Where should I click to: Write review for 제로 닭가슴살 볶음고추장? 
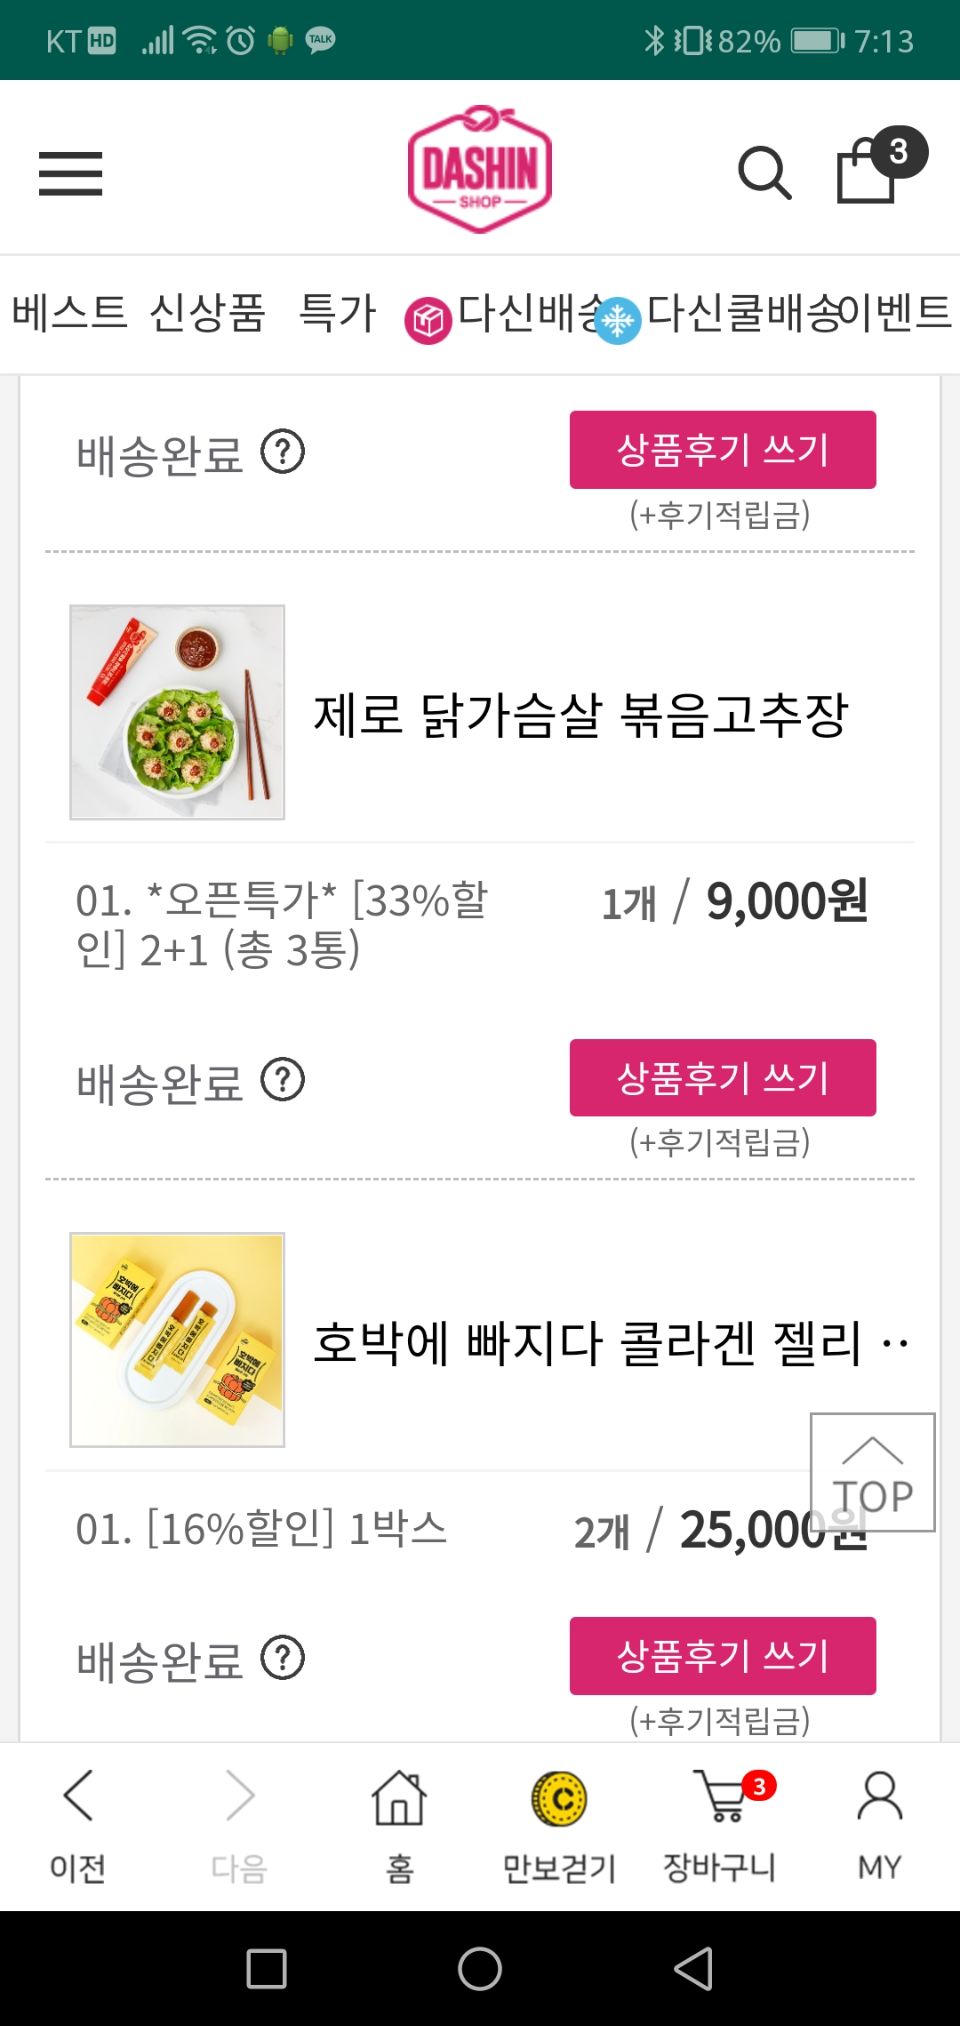tap(722, 1078)
